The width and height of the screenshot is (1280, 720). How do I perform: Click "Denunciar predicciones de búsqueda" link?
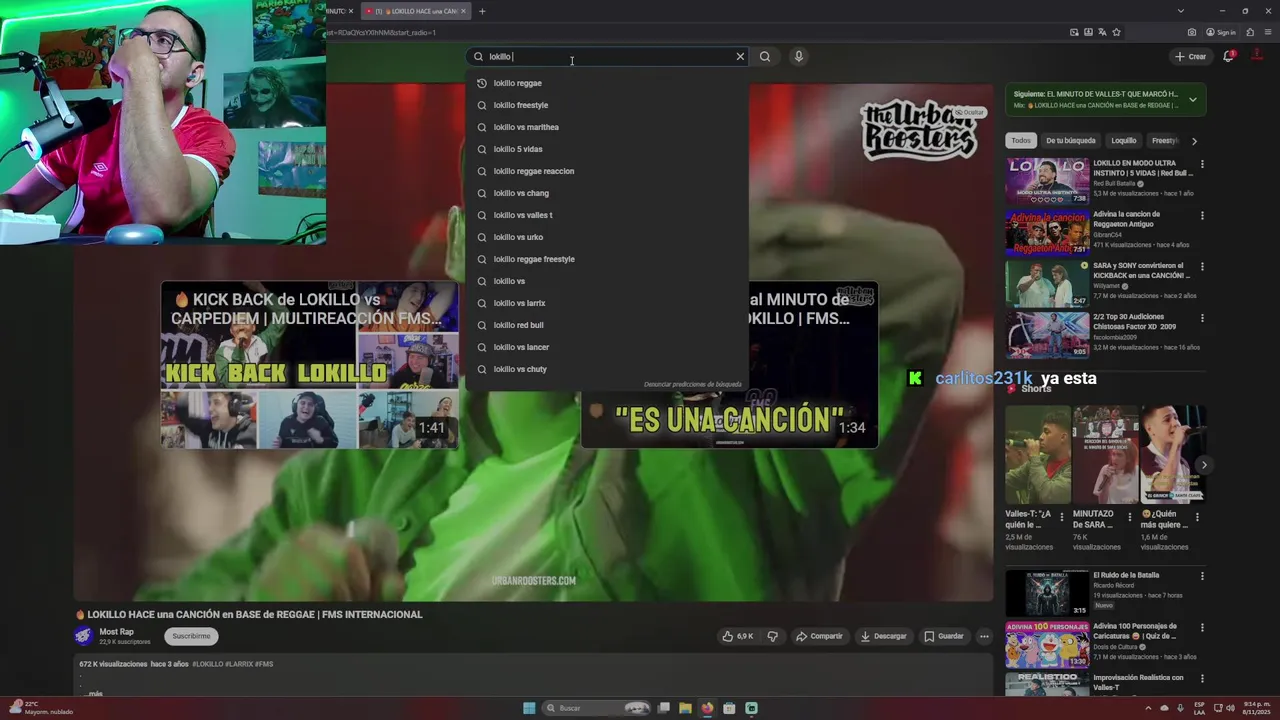pos(693,384)
